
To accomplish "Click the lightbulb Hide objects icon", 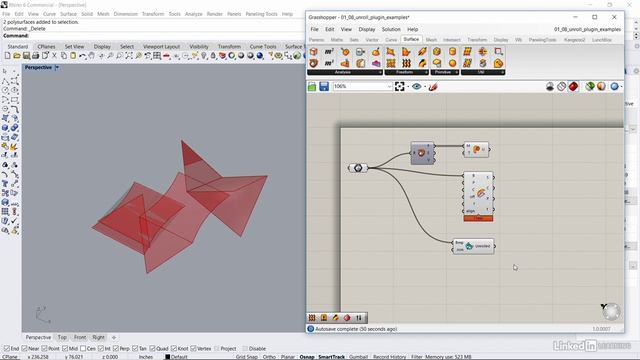I will point(204,56).
